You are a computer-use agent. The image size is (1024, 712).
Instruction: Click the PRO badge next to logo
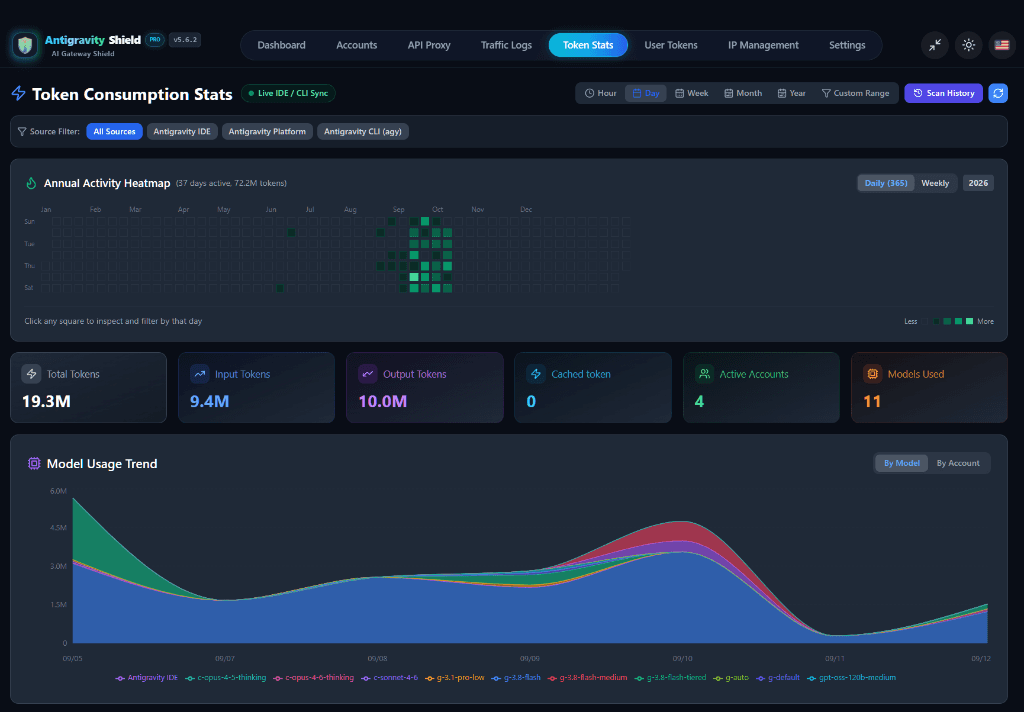(155, 40)
